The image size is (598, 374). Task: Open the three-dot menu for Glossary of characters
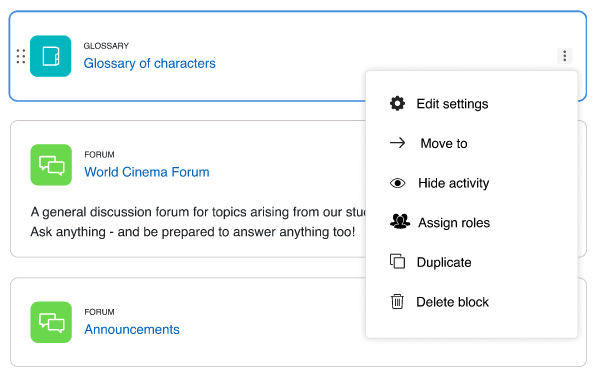tap(565, 56)
